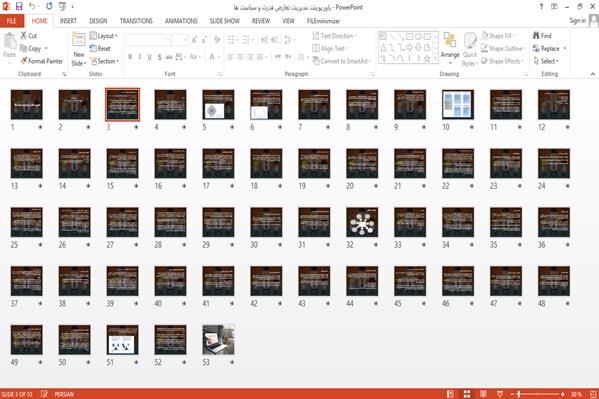Screen dimensions: 599x399
Task: Switch to the INSERT tab
Action: [68, 21]
